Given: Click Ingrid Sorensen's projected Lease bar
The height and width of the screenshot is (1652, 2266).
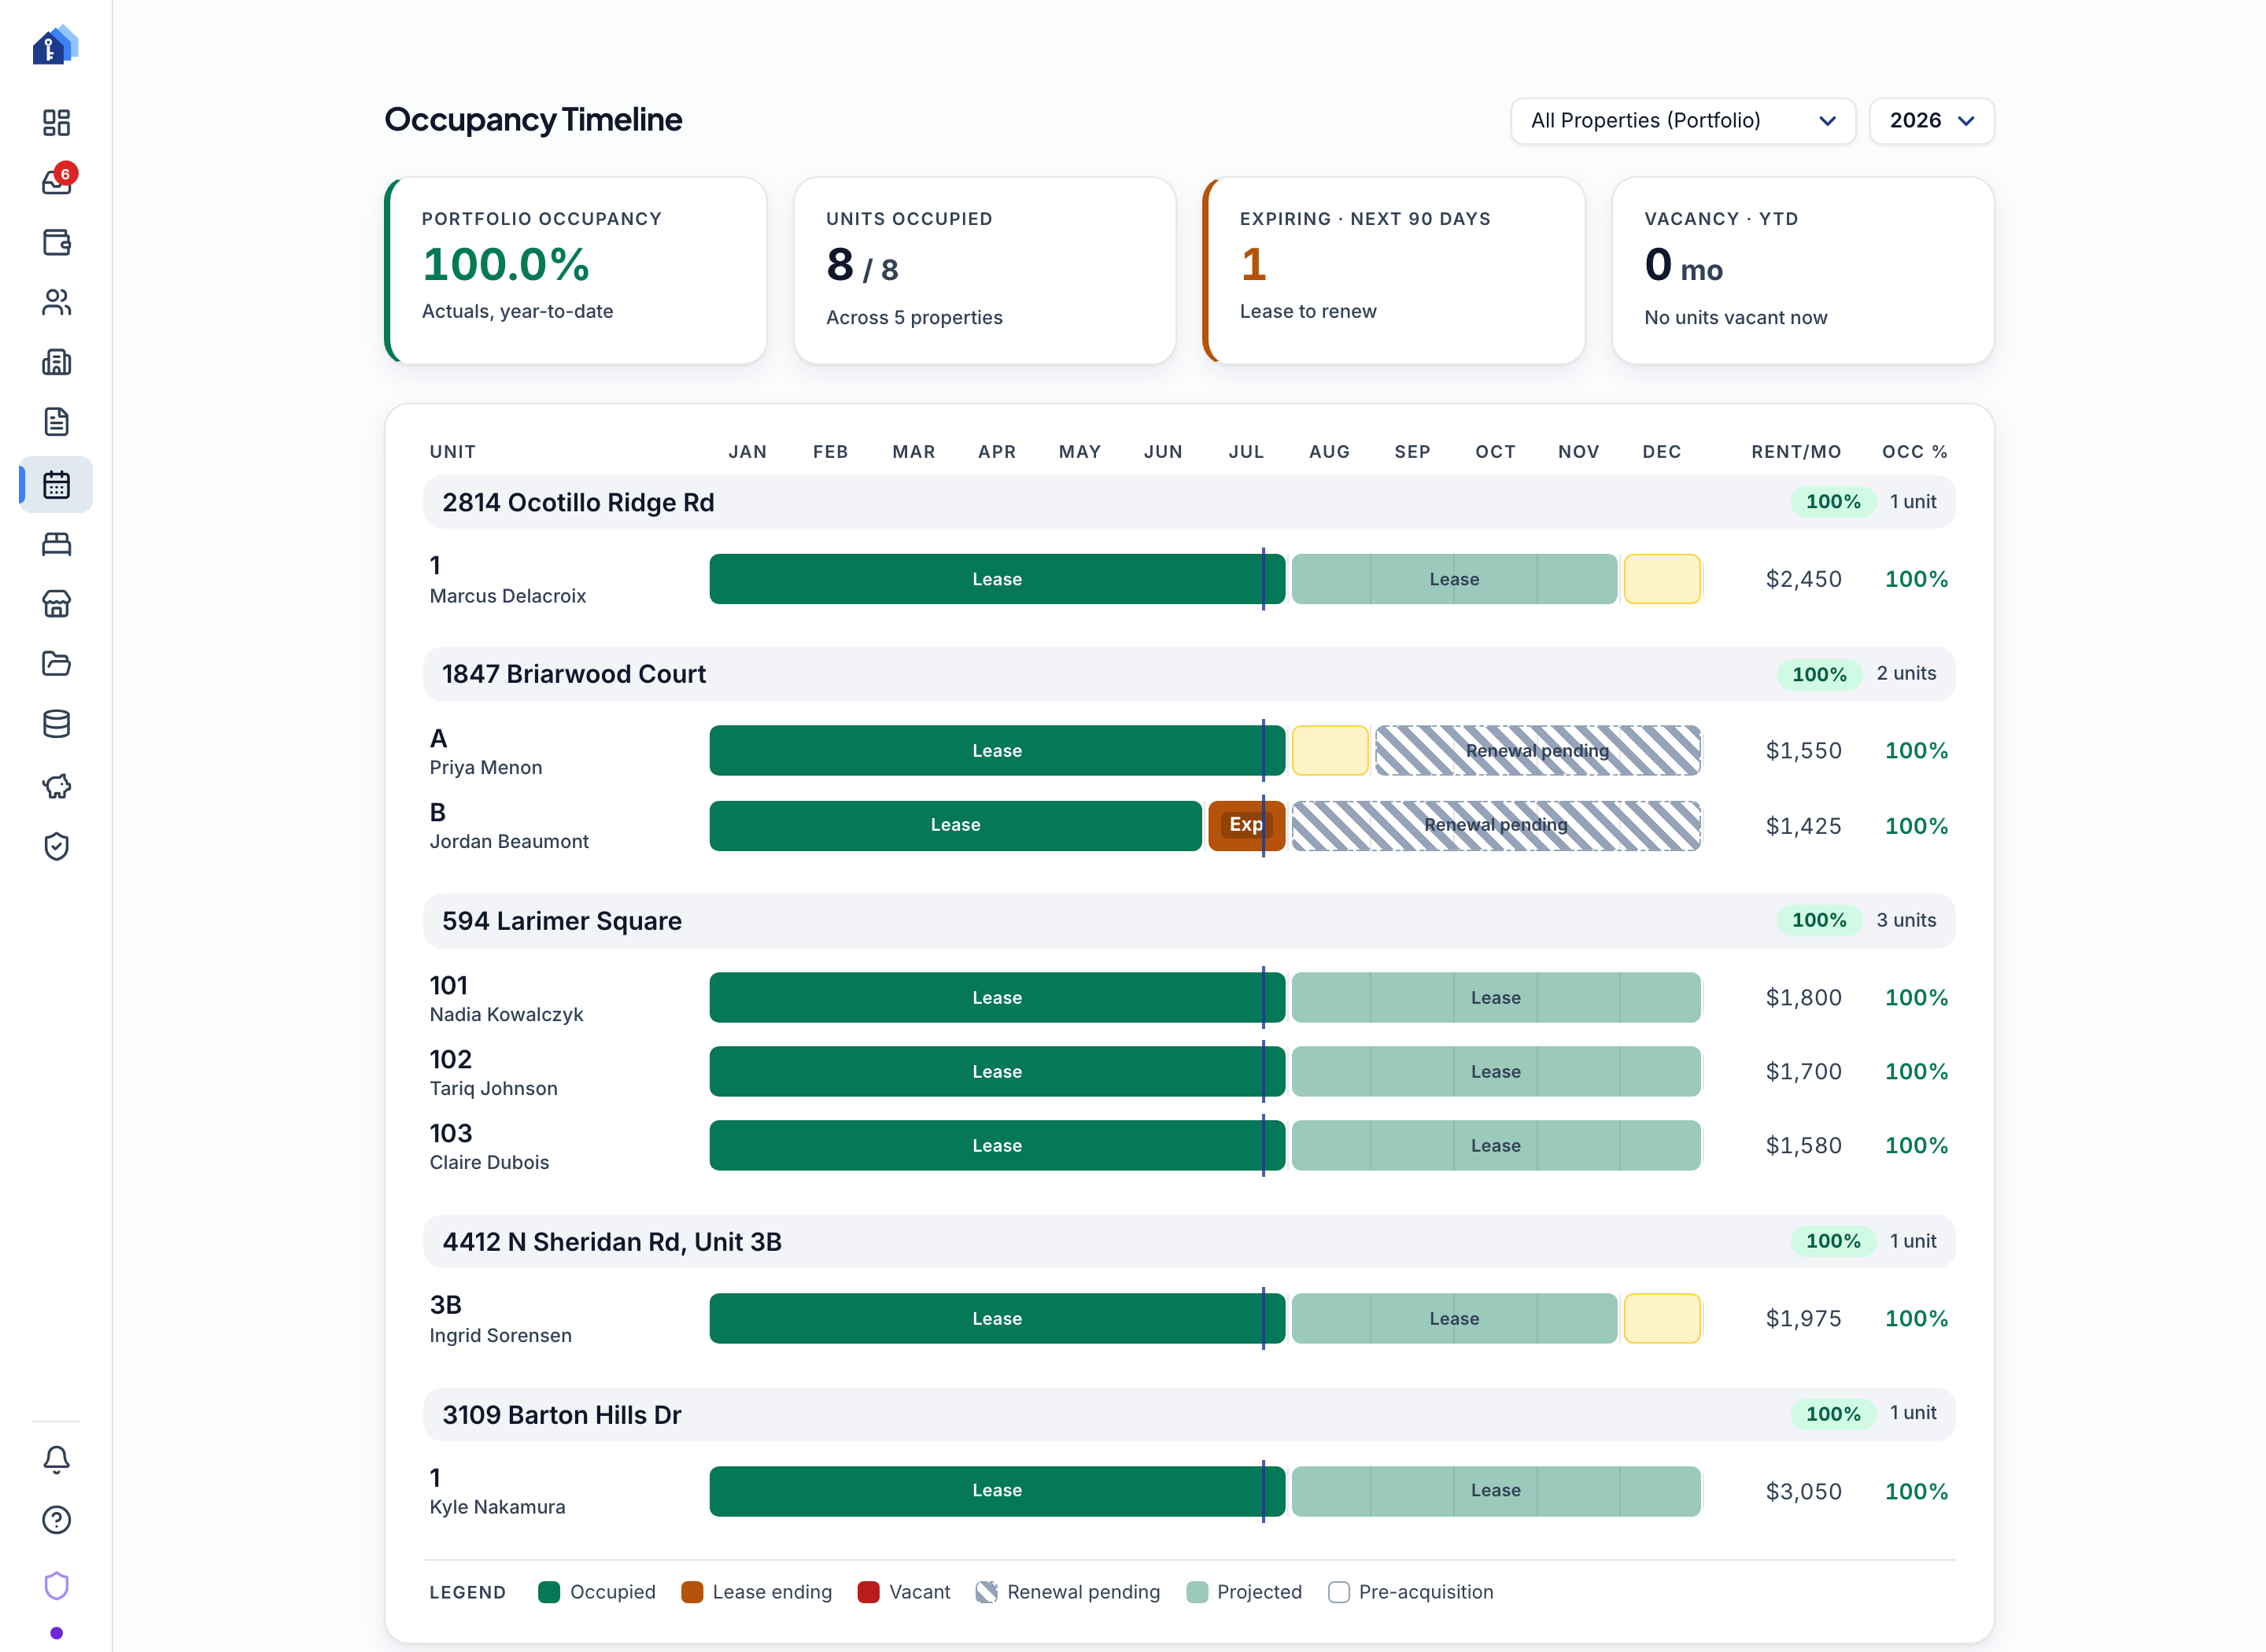Looking at the screenshot, I should (x=1454, y=1319).
